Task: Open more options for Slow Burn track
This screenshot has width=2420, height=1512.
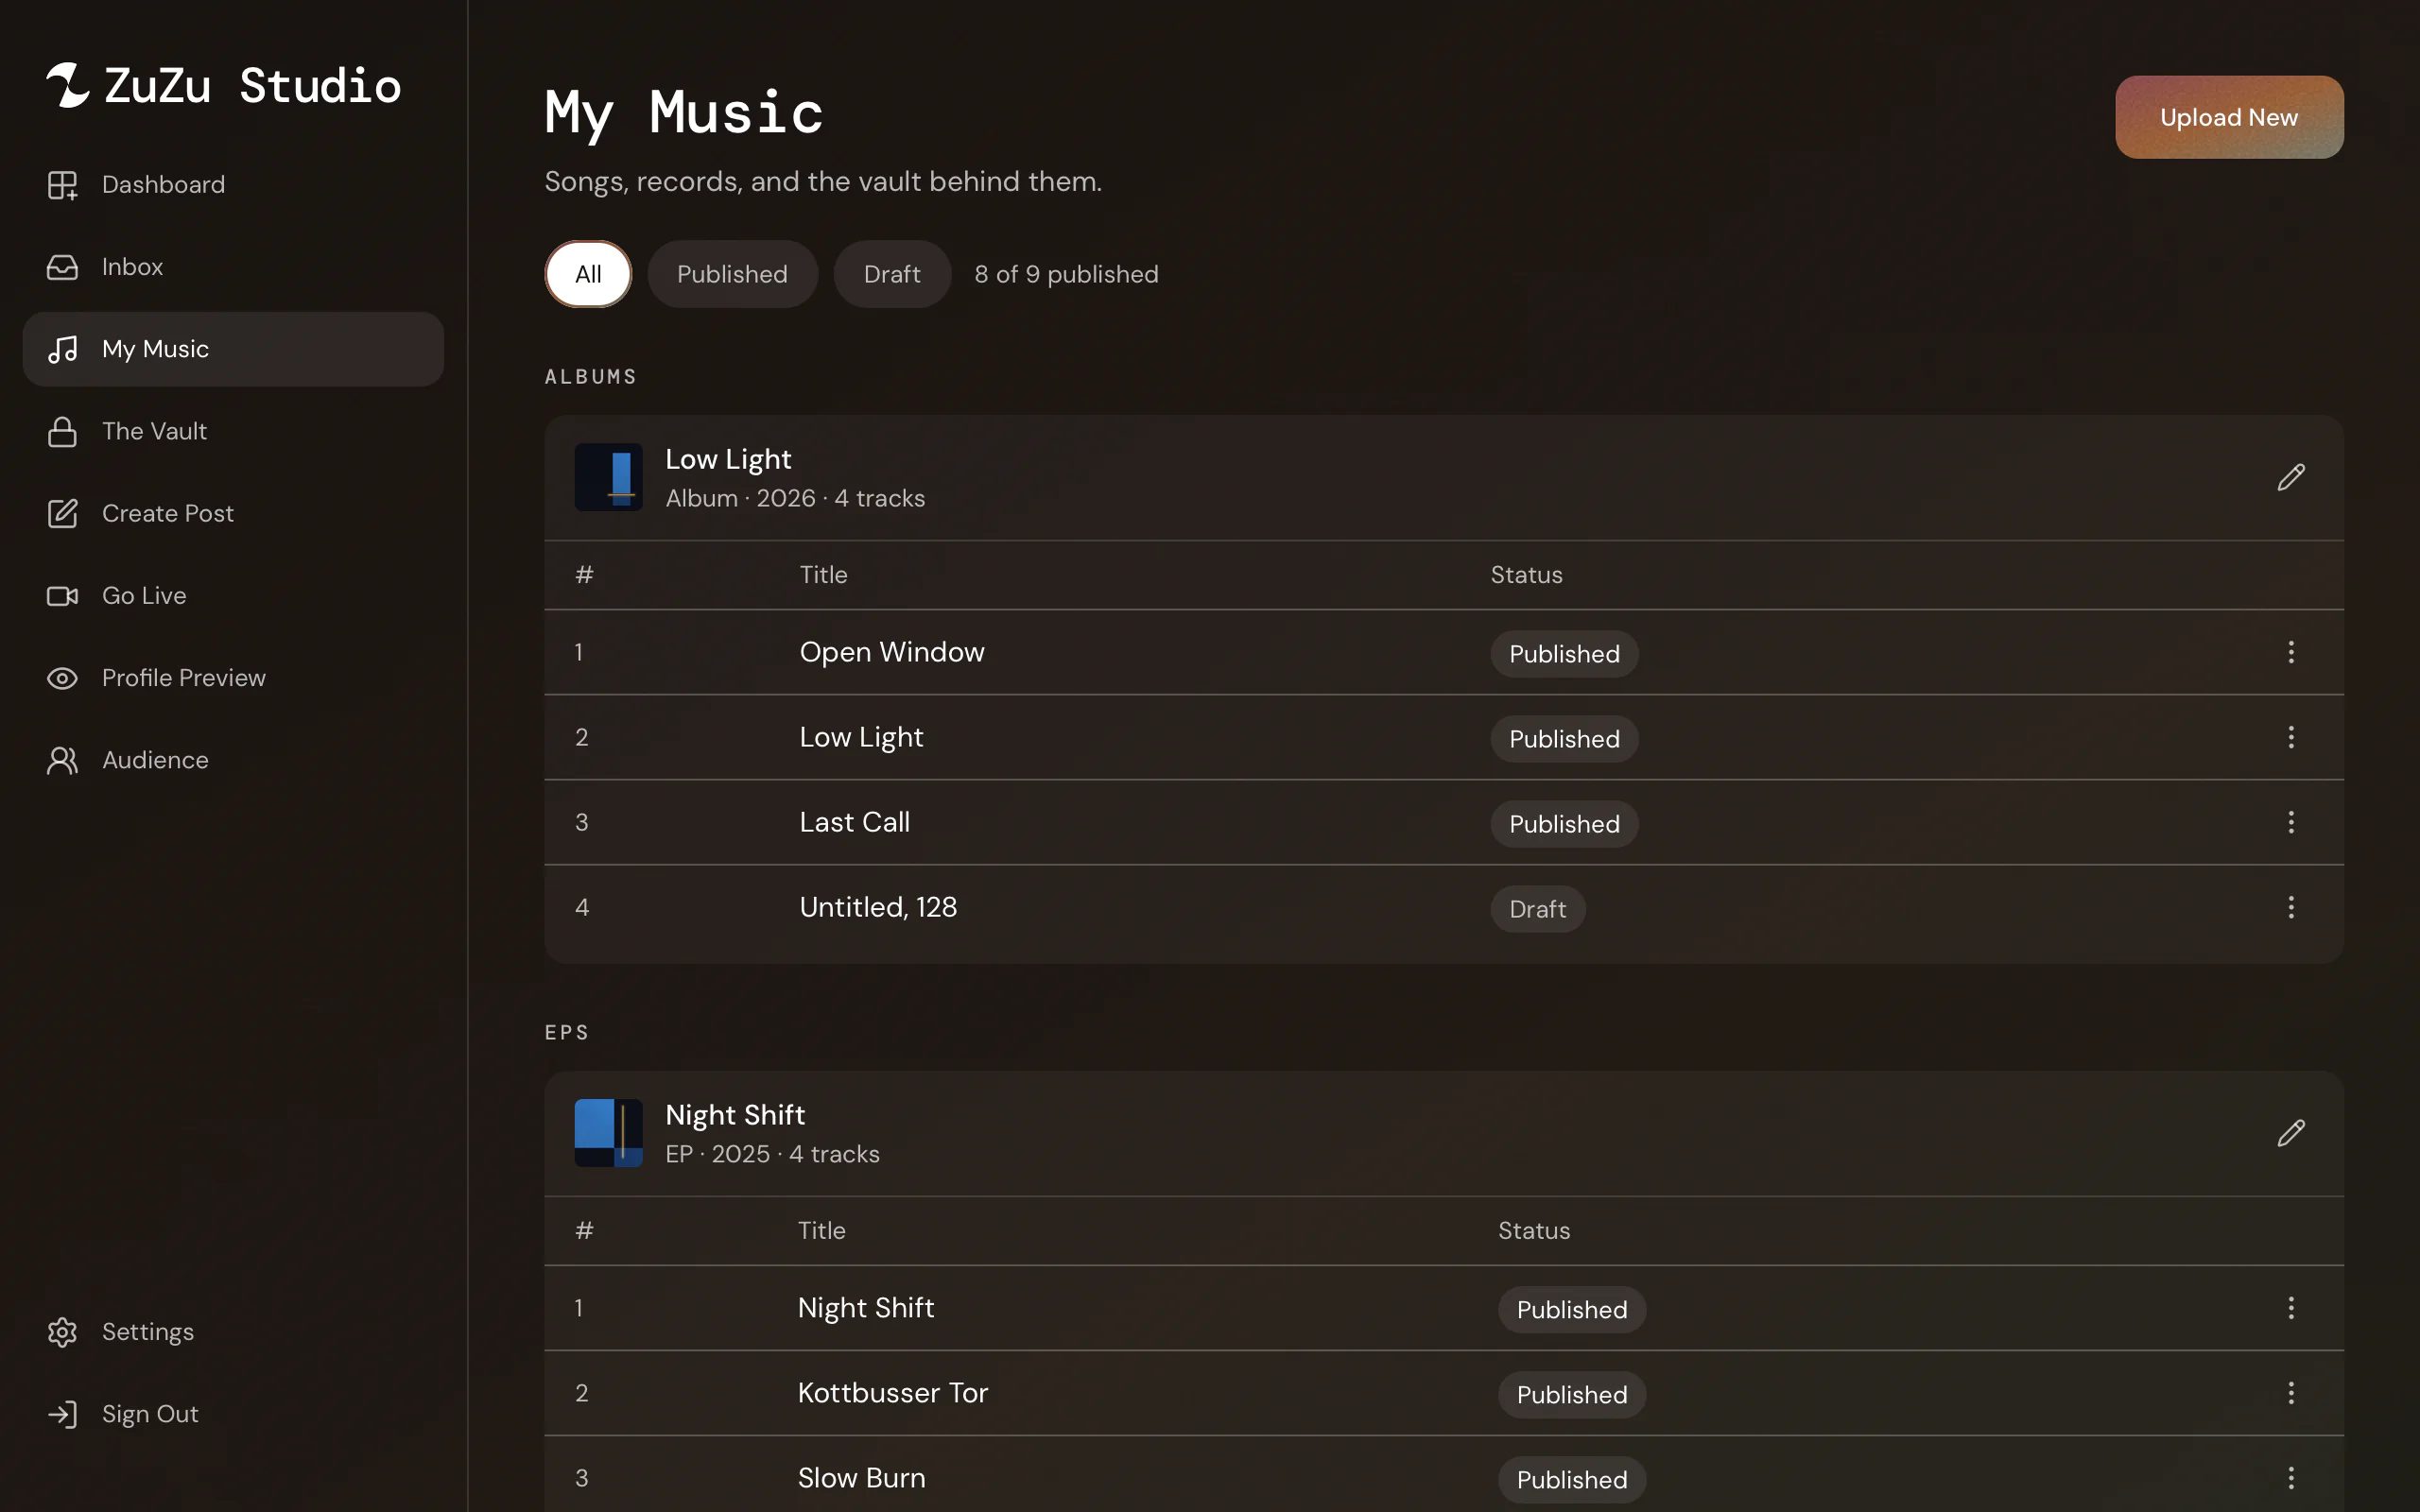Action: pyautogui.click(x=2291, y=1478)
